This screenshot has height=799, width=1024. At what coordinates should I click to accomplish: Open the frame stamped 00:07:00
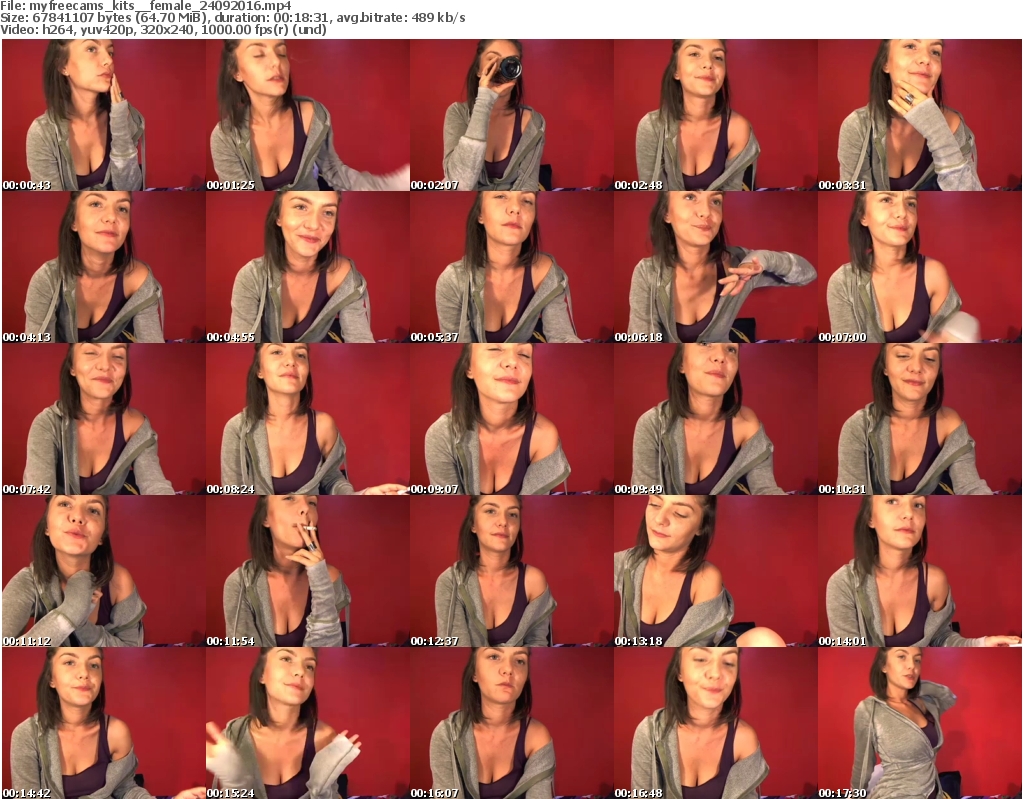pyautogui.click(x=919, y=267)
